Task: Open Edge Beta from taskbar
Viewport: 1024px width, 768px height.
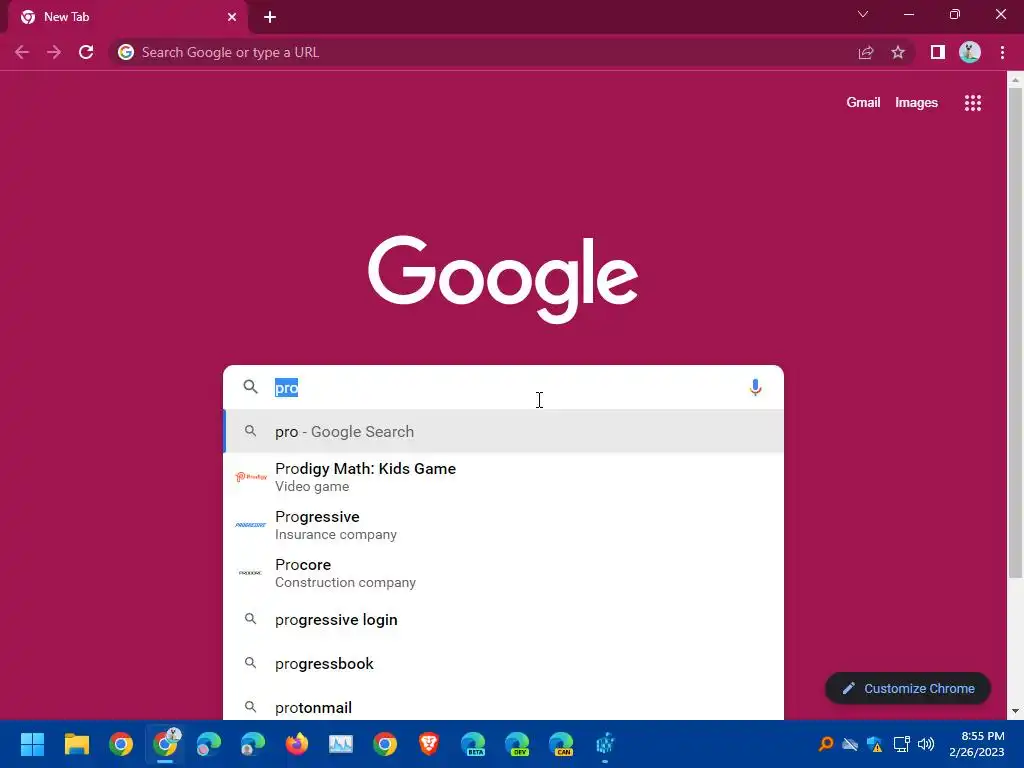Action: tap(473, 744)
